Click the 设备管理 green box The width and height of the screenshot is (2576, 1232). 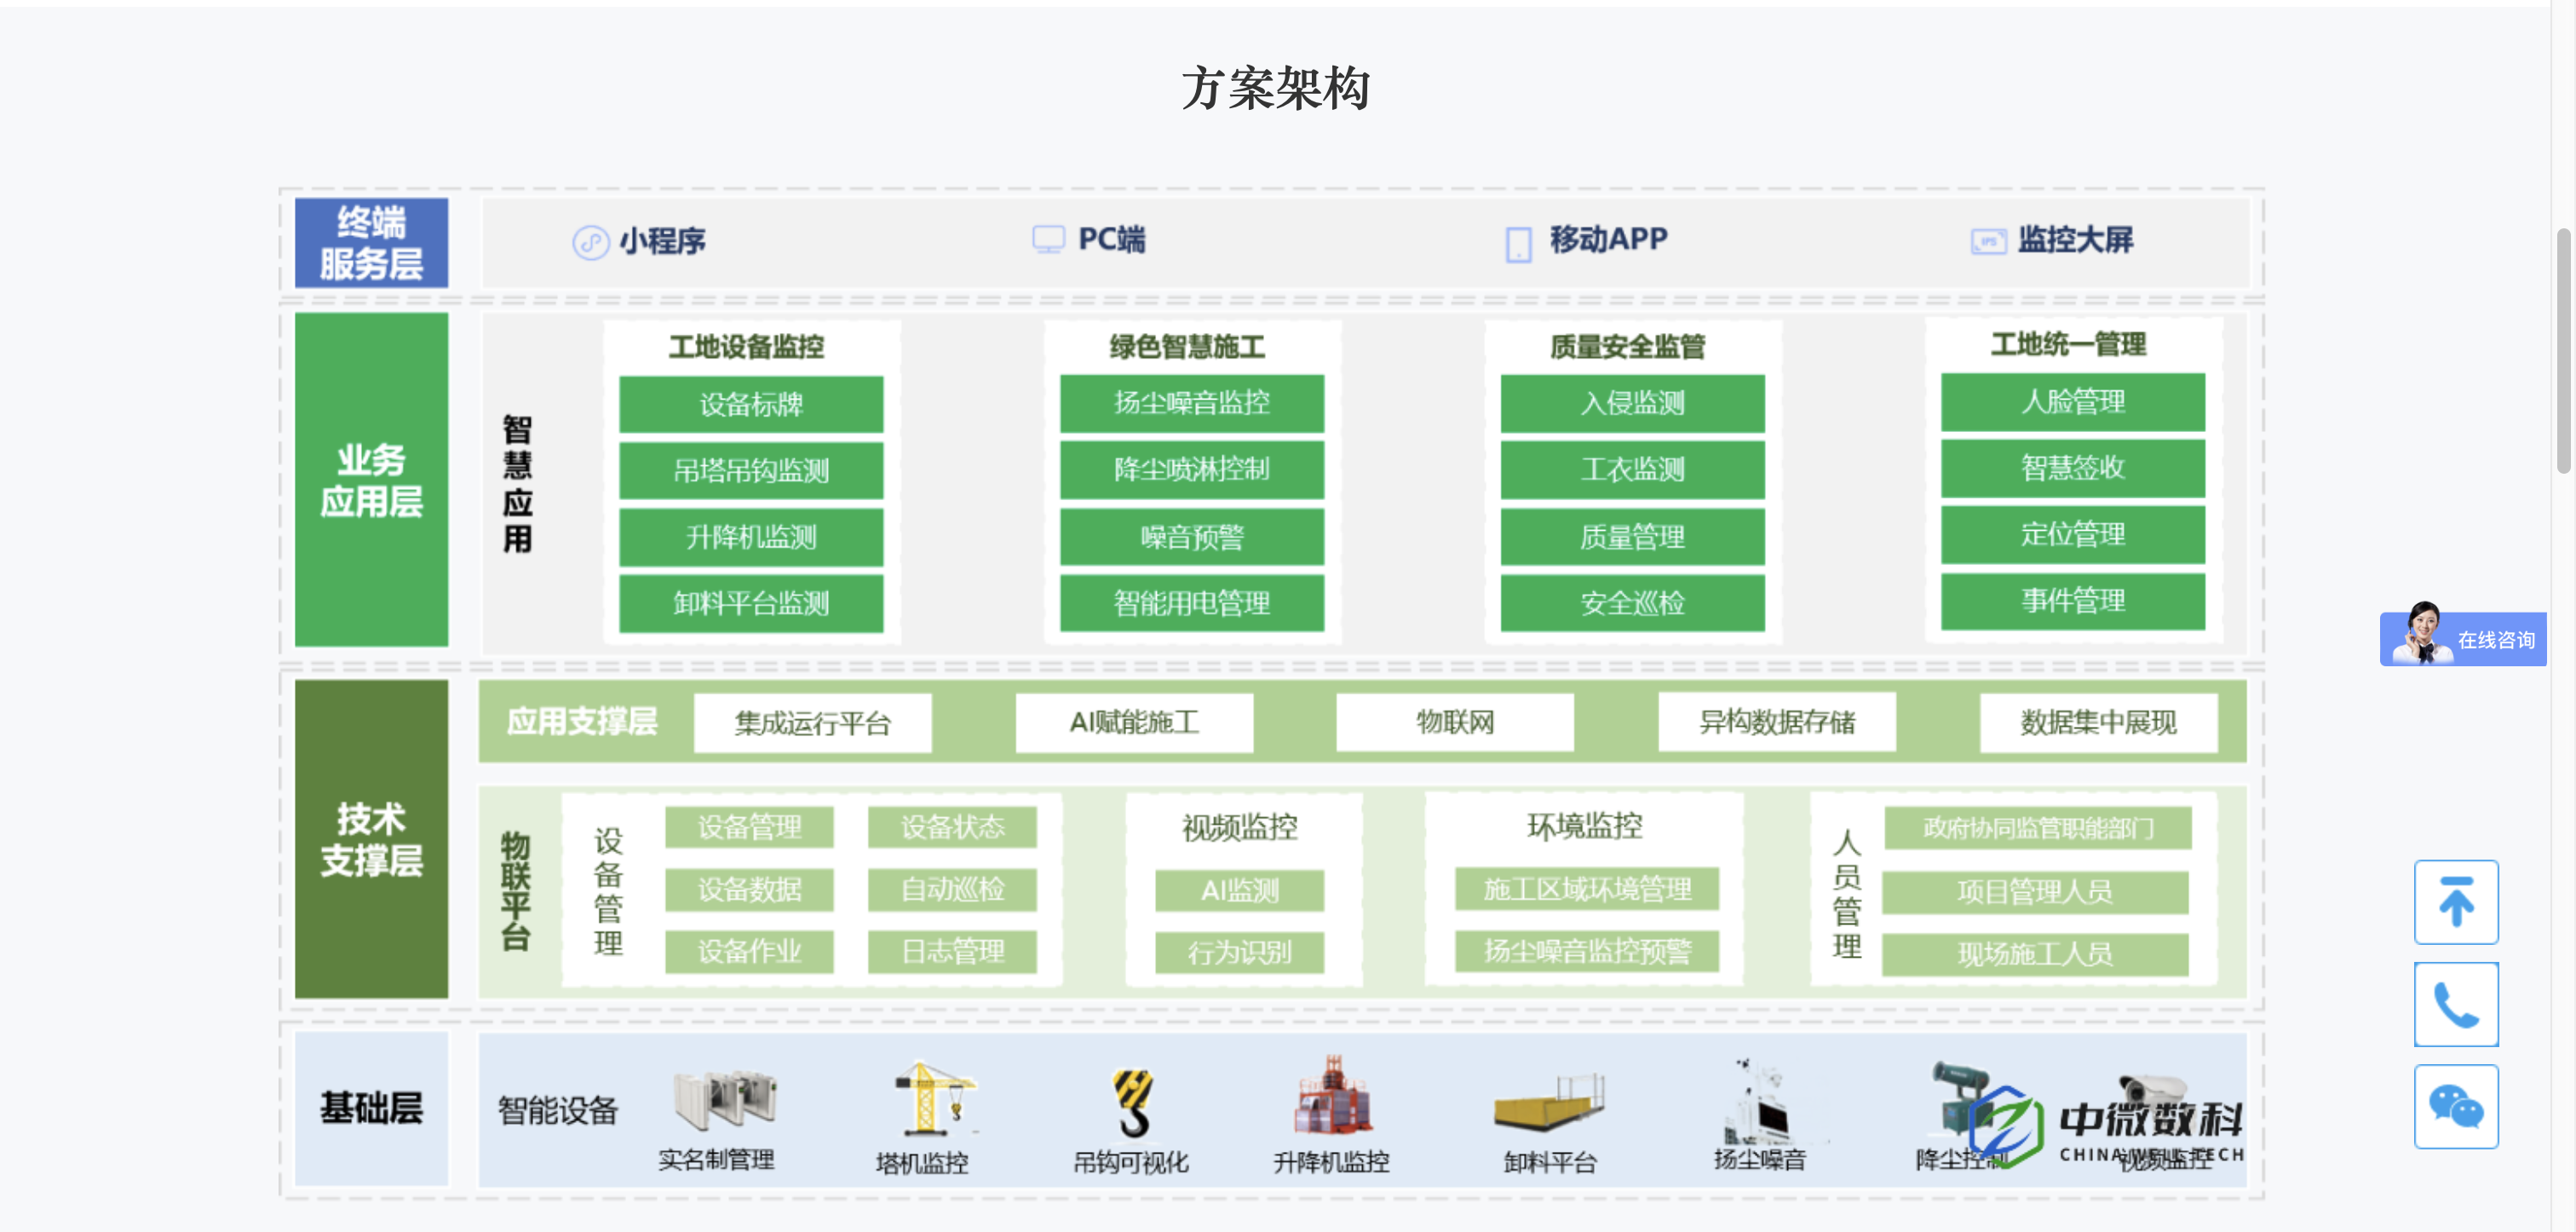(x=750, y=827)
